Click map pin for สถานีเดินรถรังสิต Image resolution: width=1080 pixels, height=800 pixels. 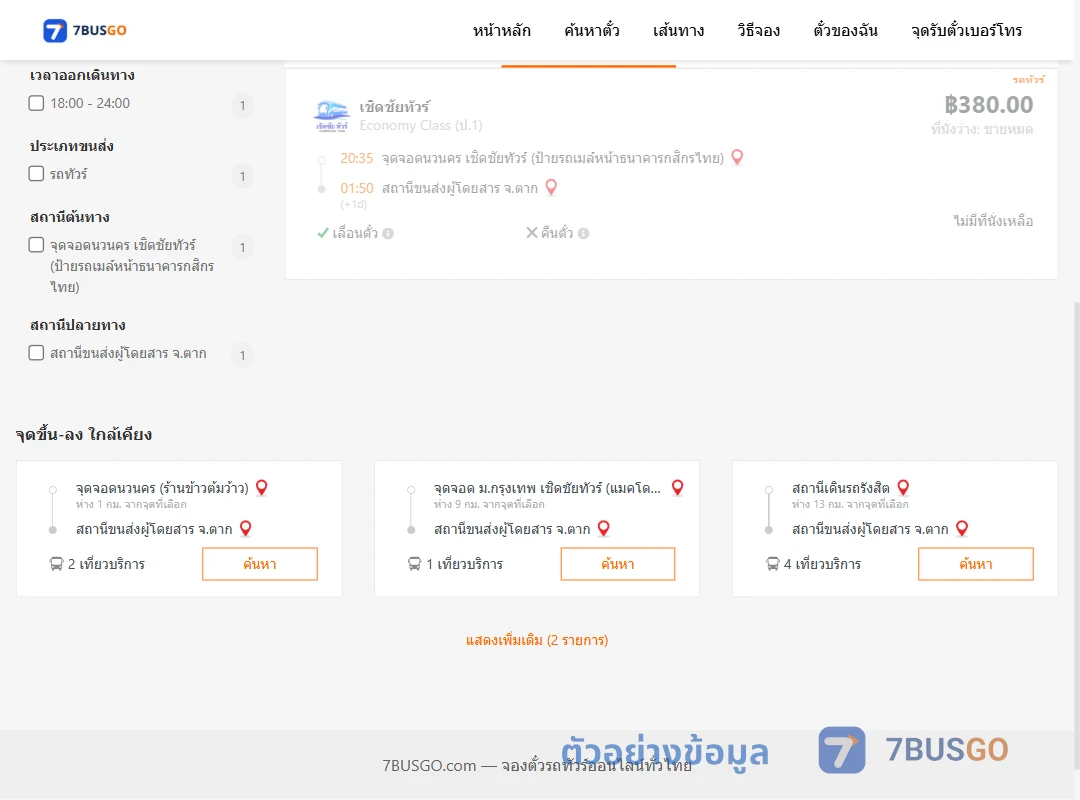(904, 487)
